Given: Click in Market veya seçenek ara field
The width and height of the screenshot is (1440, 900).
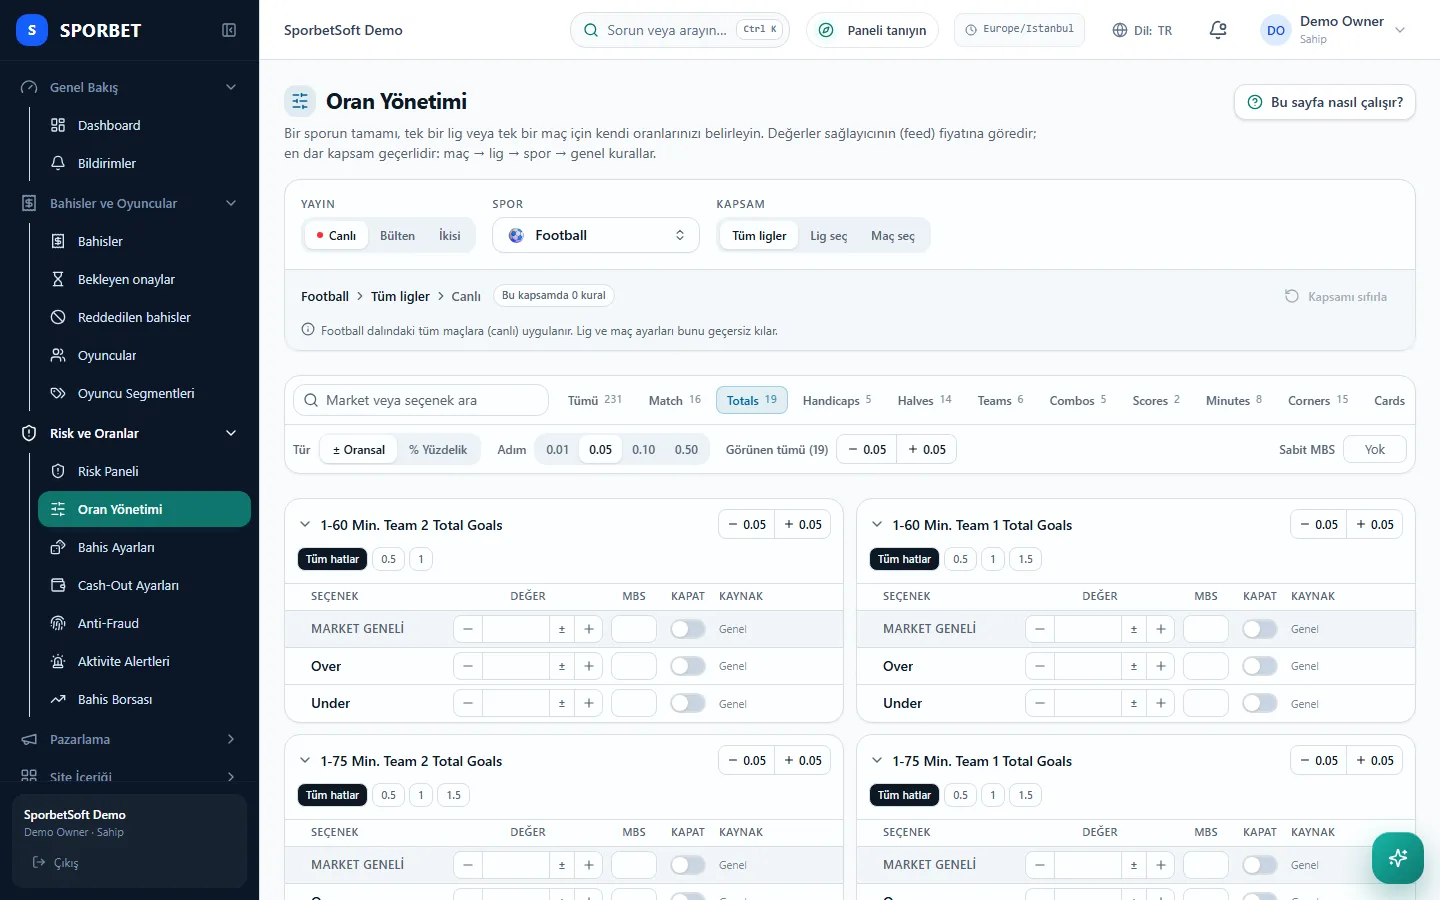Looking at the screenshot, I should (421, 400).
